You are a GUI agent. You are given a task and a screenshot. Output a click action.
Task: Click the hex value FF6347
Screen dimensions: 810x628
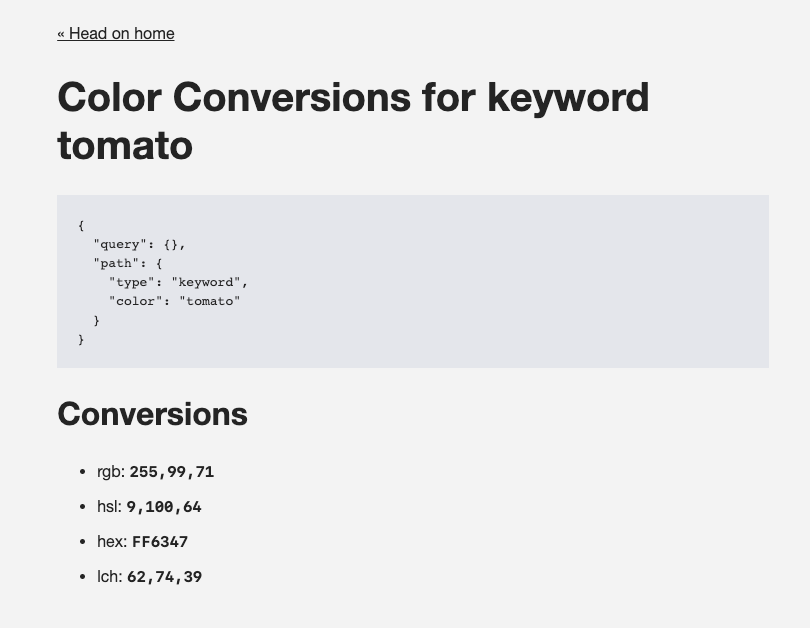coord(160,542)
